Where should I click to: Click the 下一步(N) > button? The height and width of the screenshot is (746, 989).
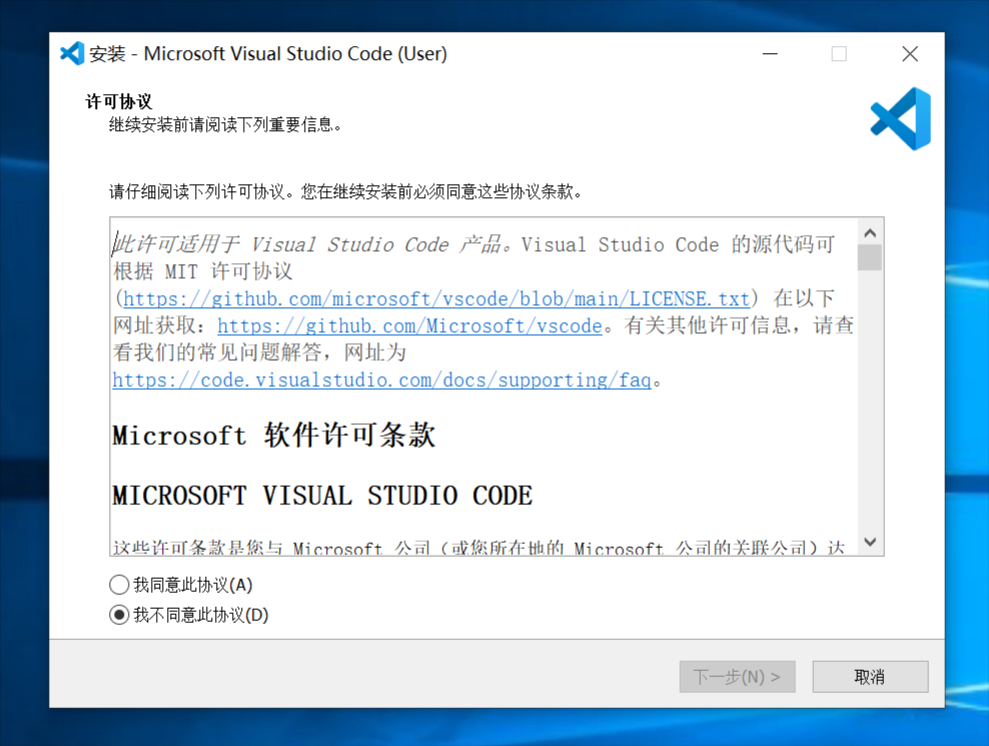coord(737,677)
